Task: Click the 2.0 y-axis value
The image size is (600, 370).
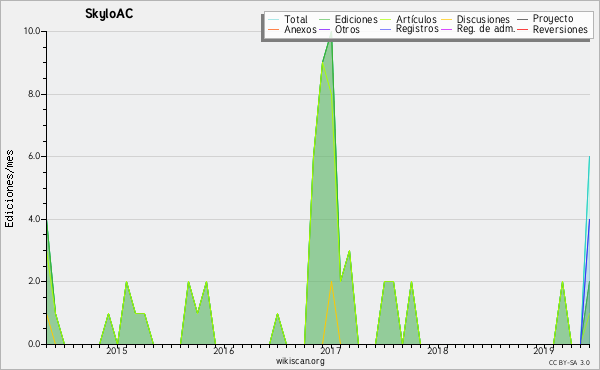Action: 34,281
